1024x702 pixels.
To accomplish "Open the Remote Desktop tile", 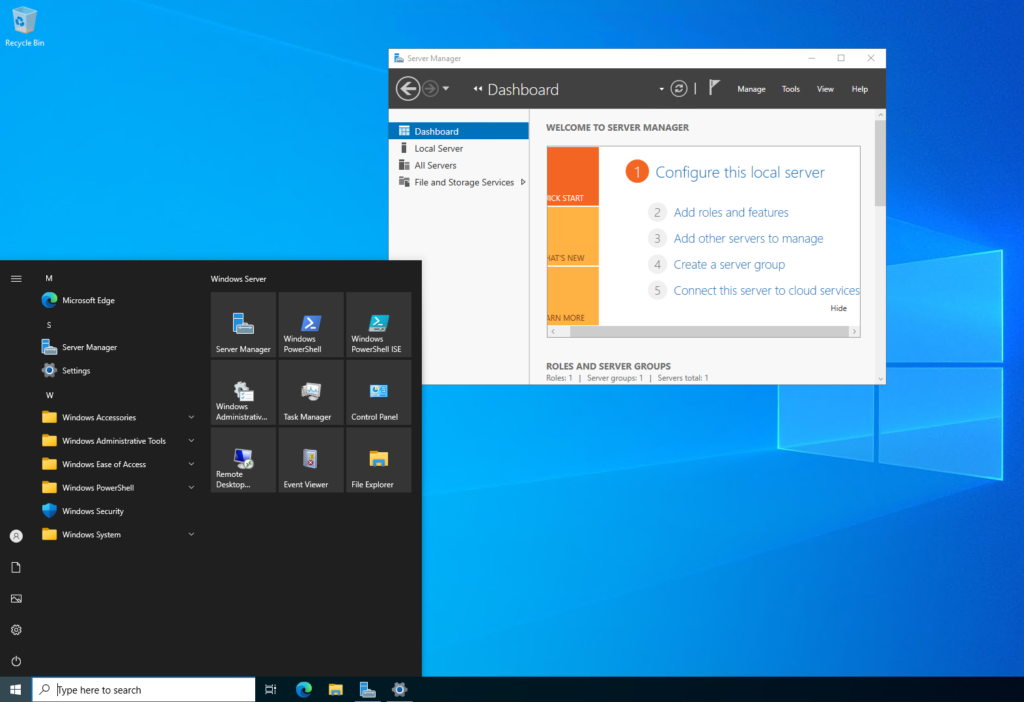I will click(243, 460).
